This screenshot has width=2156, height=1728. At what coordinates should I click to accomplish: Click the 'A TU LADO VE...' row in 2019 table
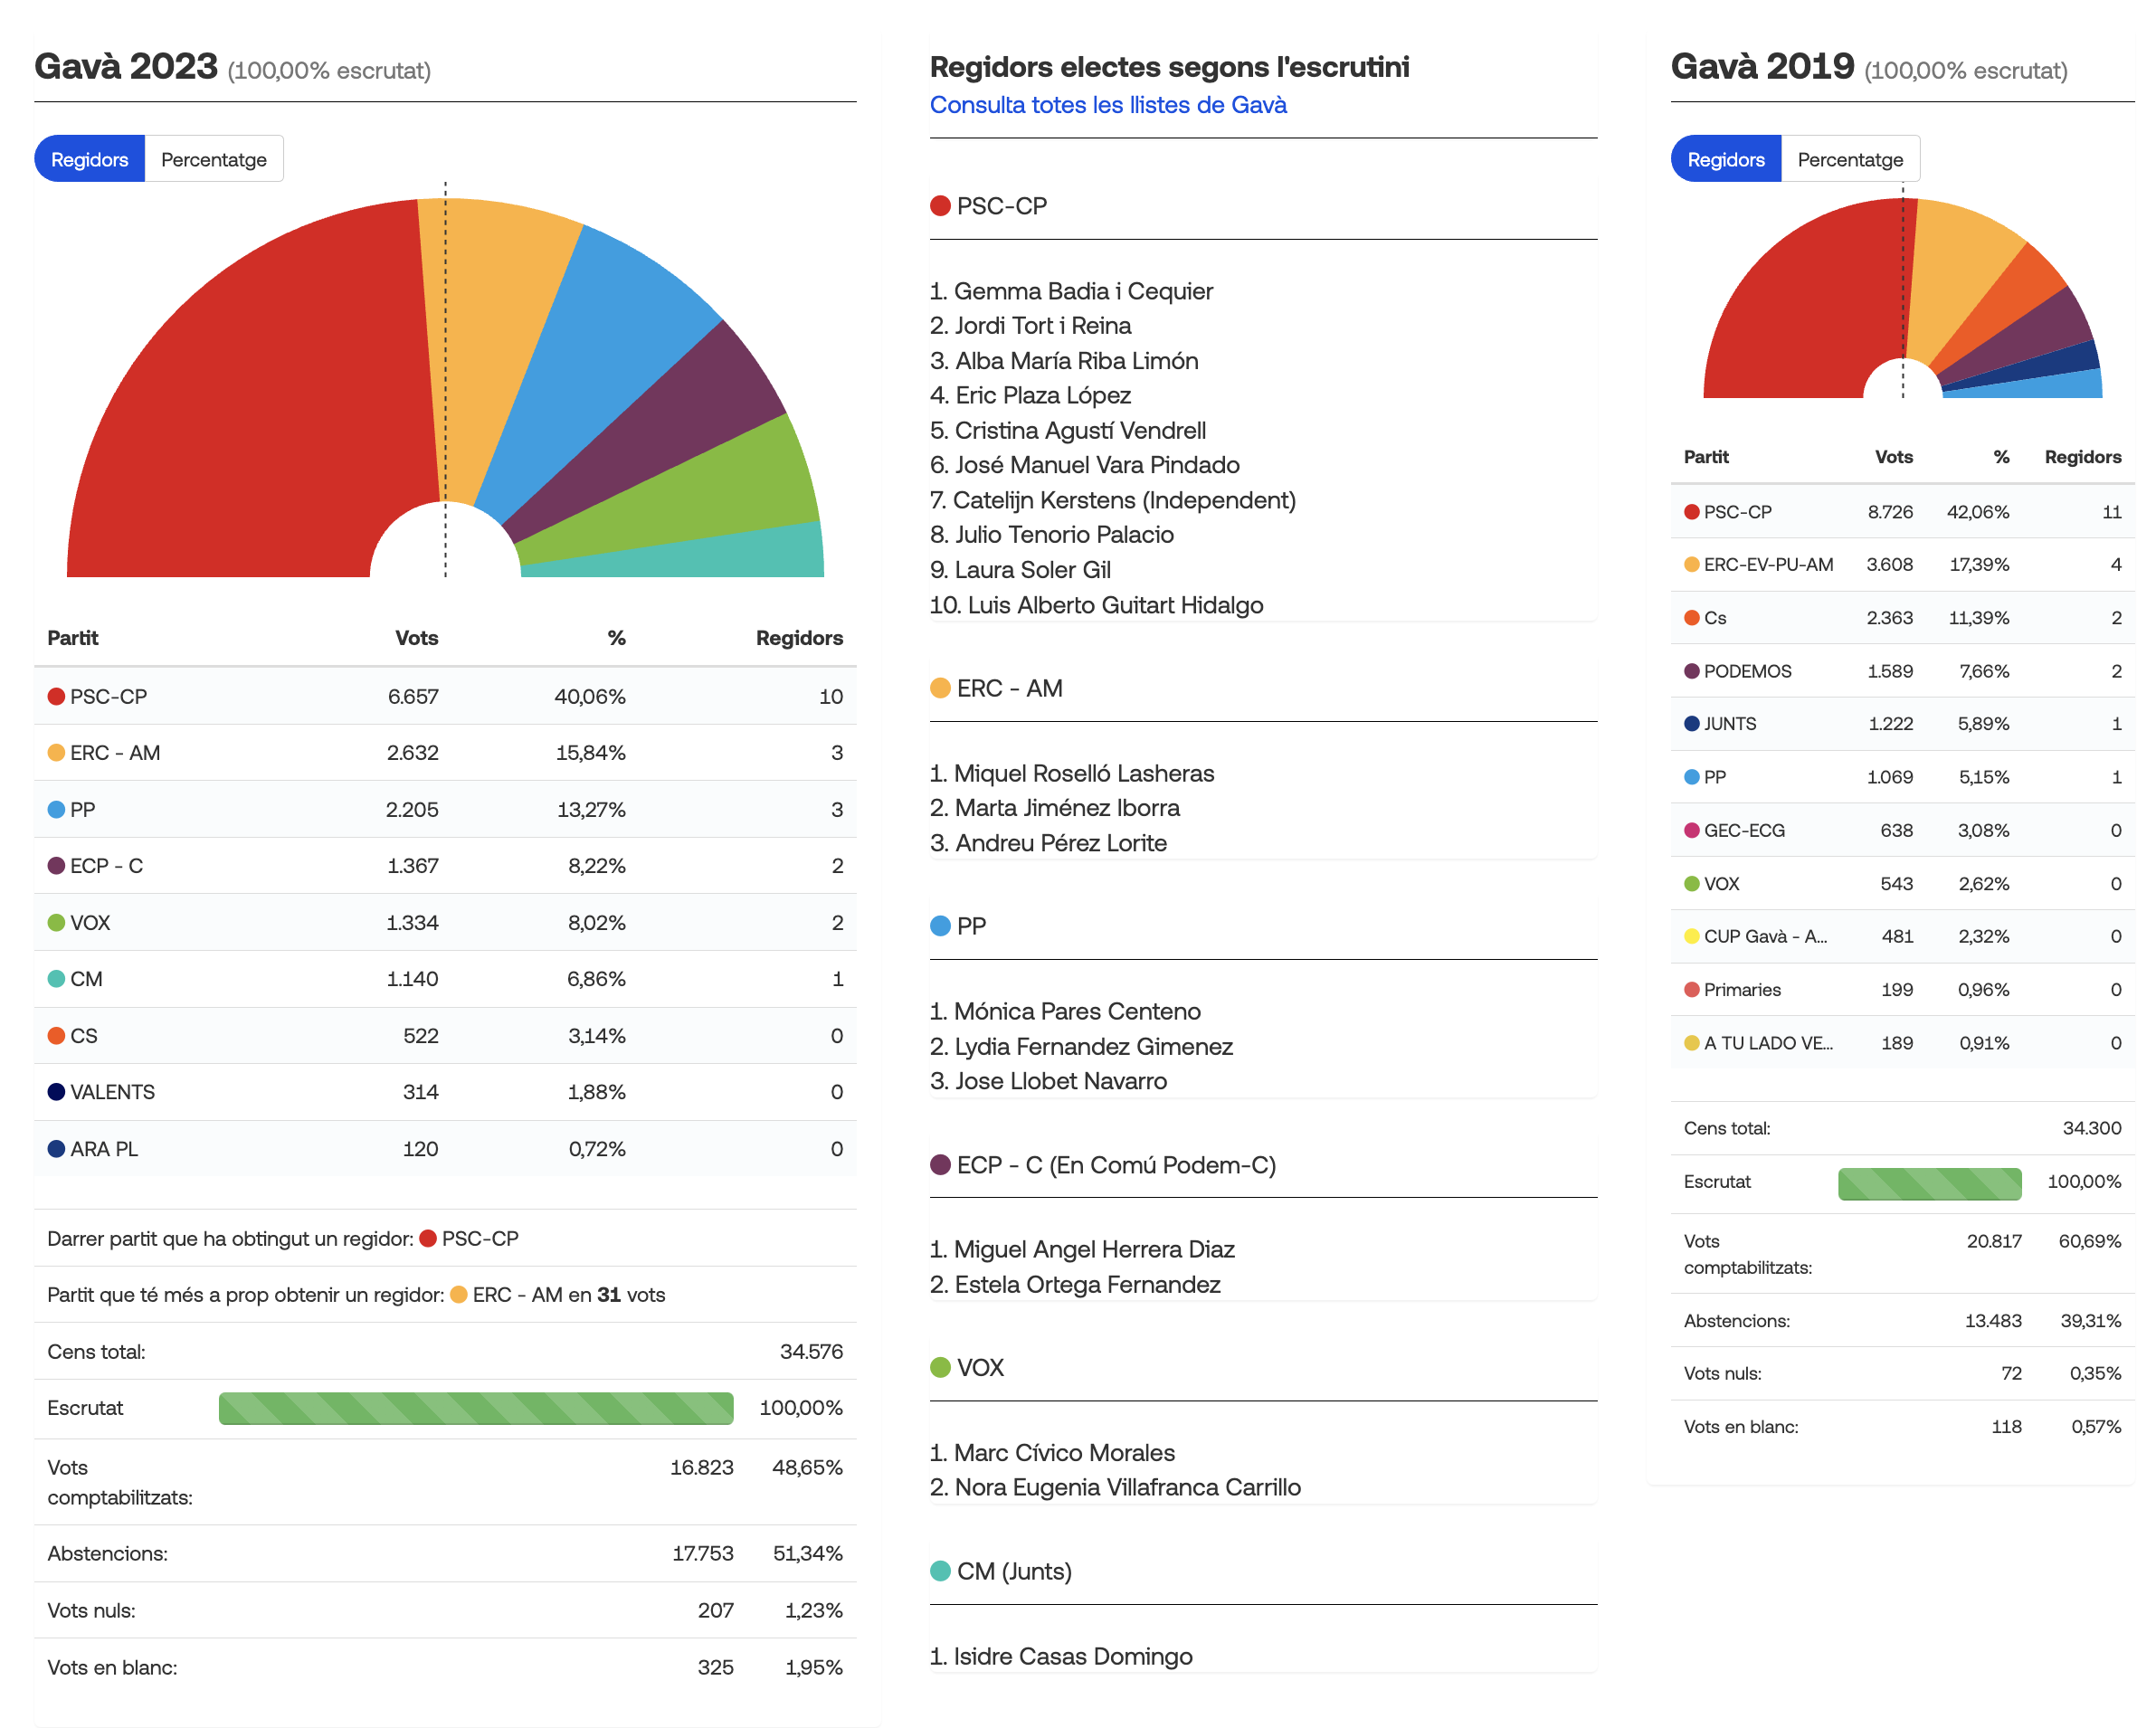click(x=1903, y=1043)
